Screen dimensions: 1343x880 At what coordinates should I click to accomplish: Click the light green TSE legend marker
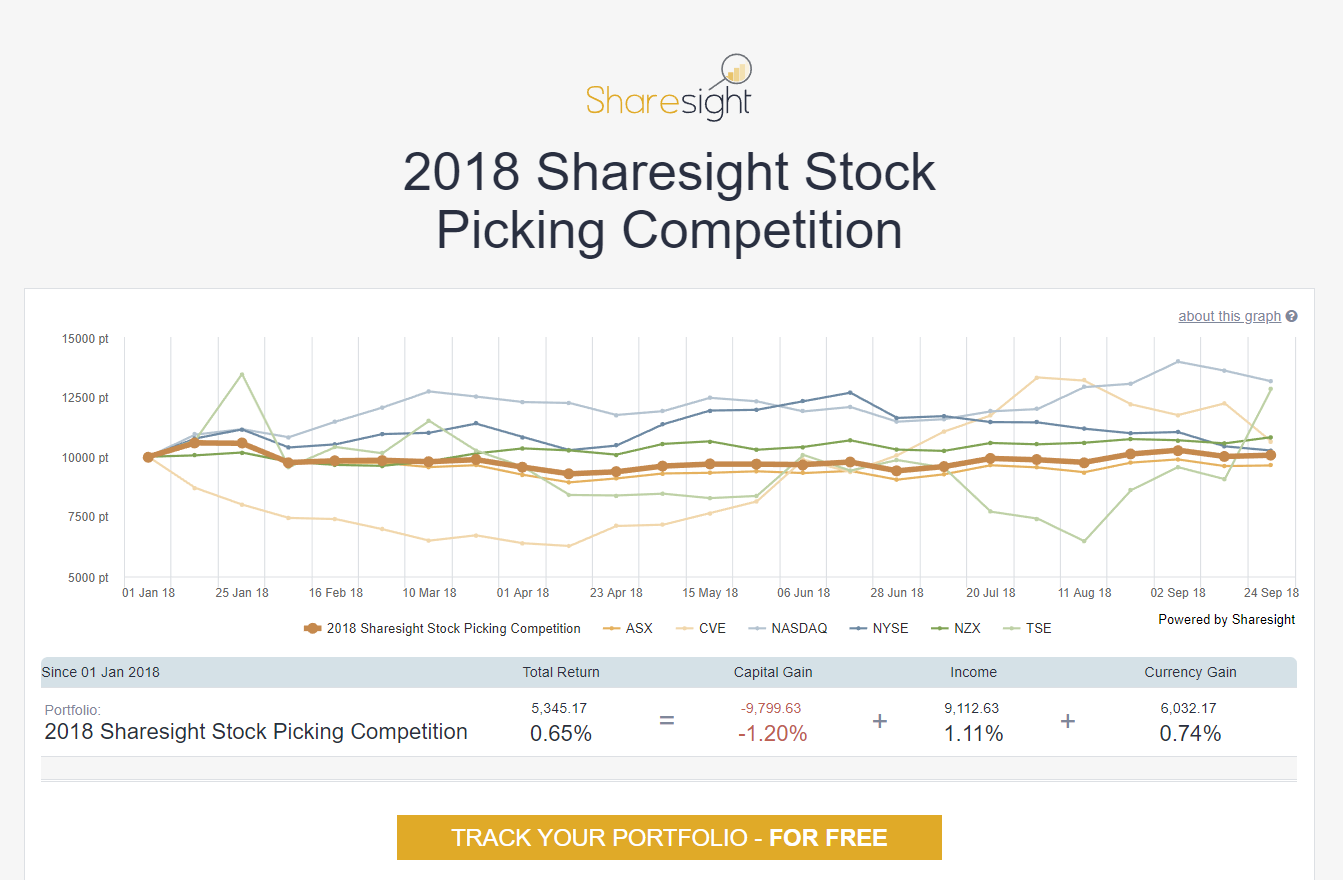click(x=1010, y=627)
